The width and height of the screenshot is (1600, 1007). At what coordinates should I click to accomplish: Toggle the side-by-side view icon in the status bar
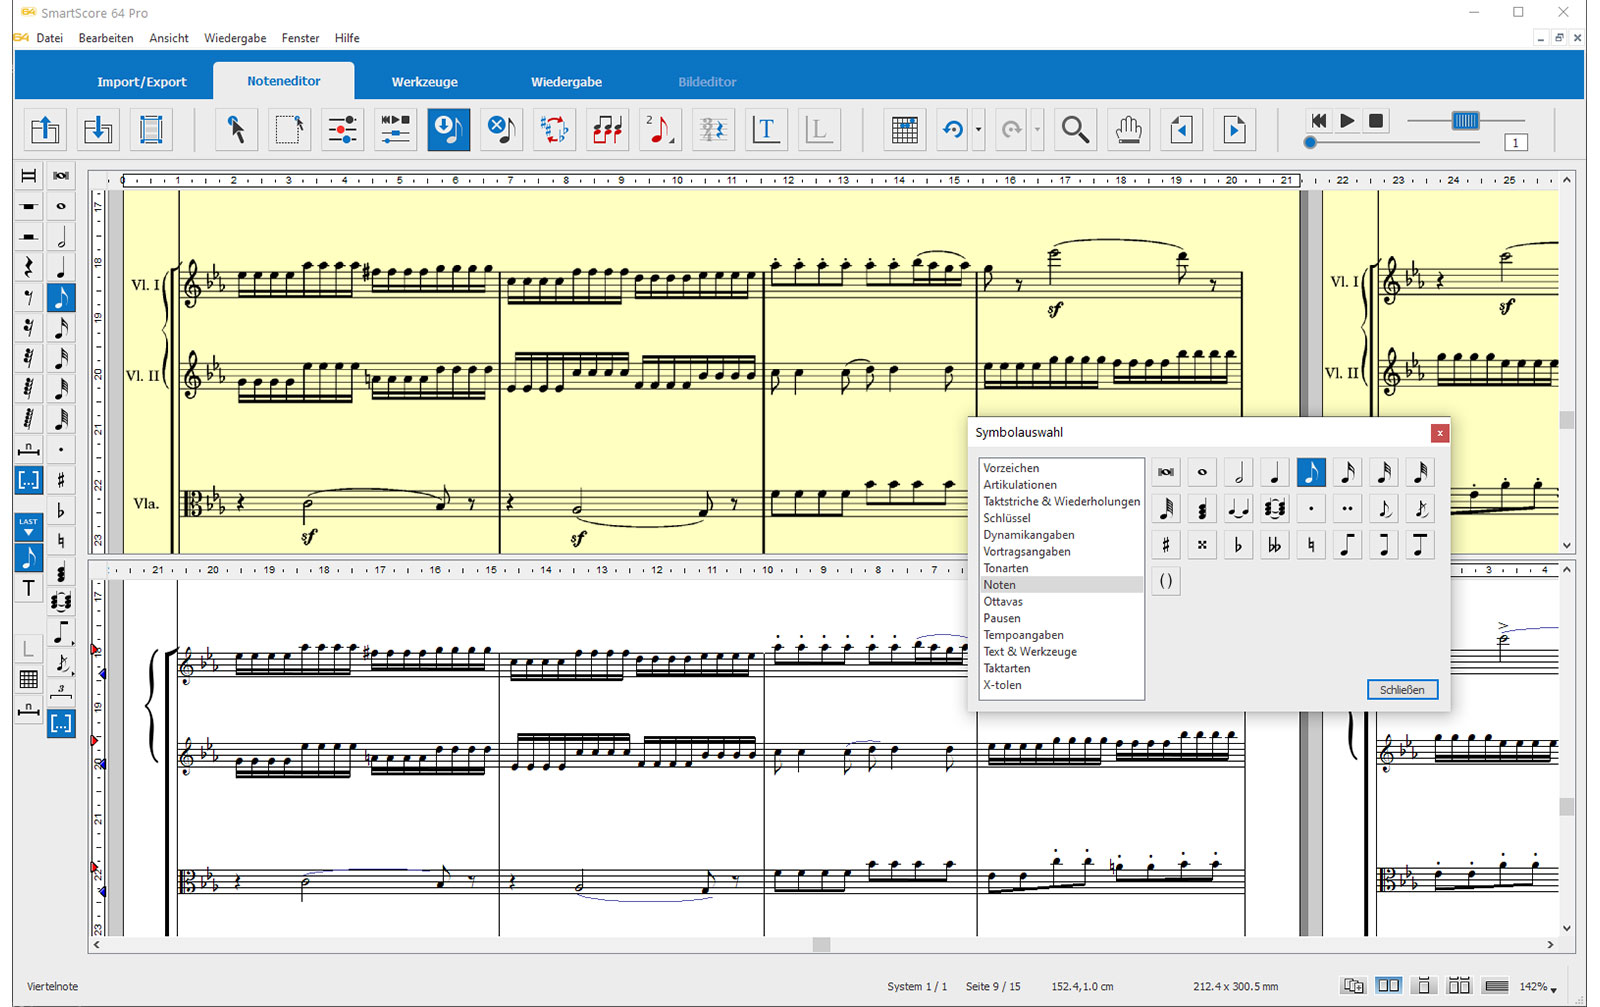point(1388,986)
